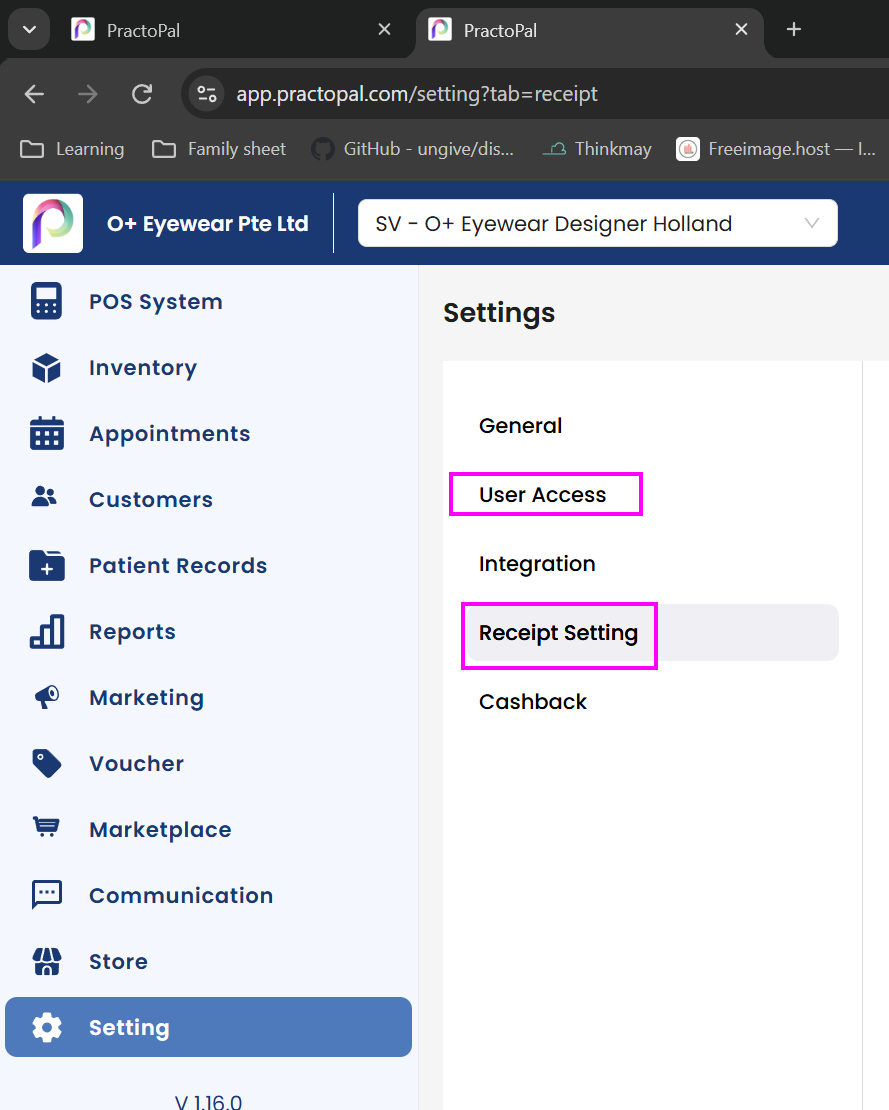Screen dimensions: 889x1110
Task: Close the active PractoPal tab
Action: pyautogui.click(x=741, y=30)
